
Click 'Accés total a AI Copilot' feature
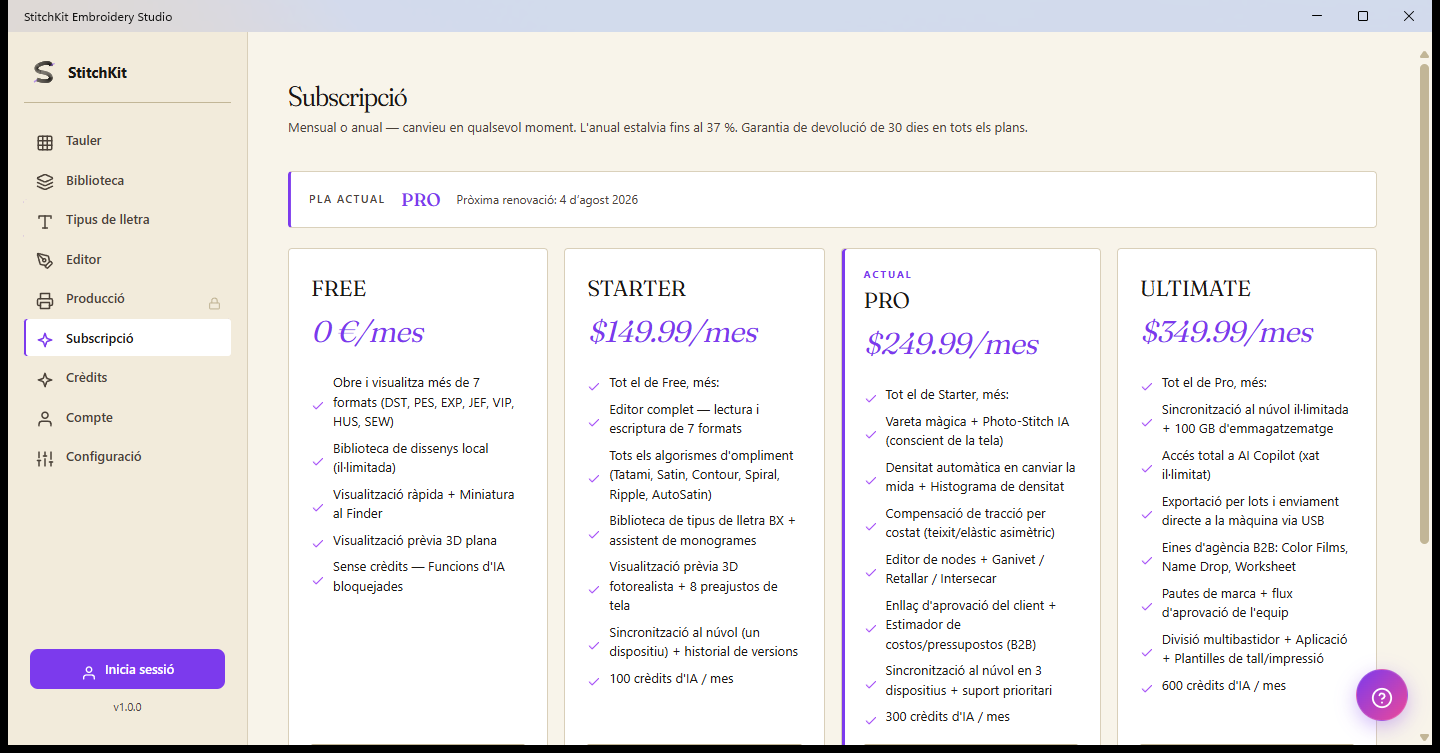[1241, 465]
